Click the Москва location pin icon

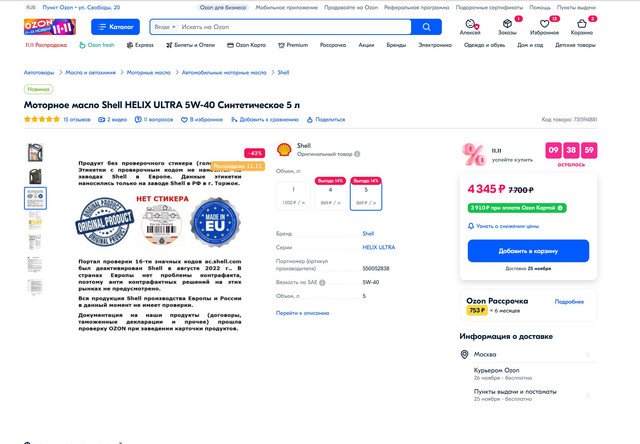pos(464,354)
